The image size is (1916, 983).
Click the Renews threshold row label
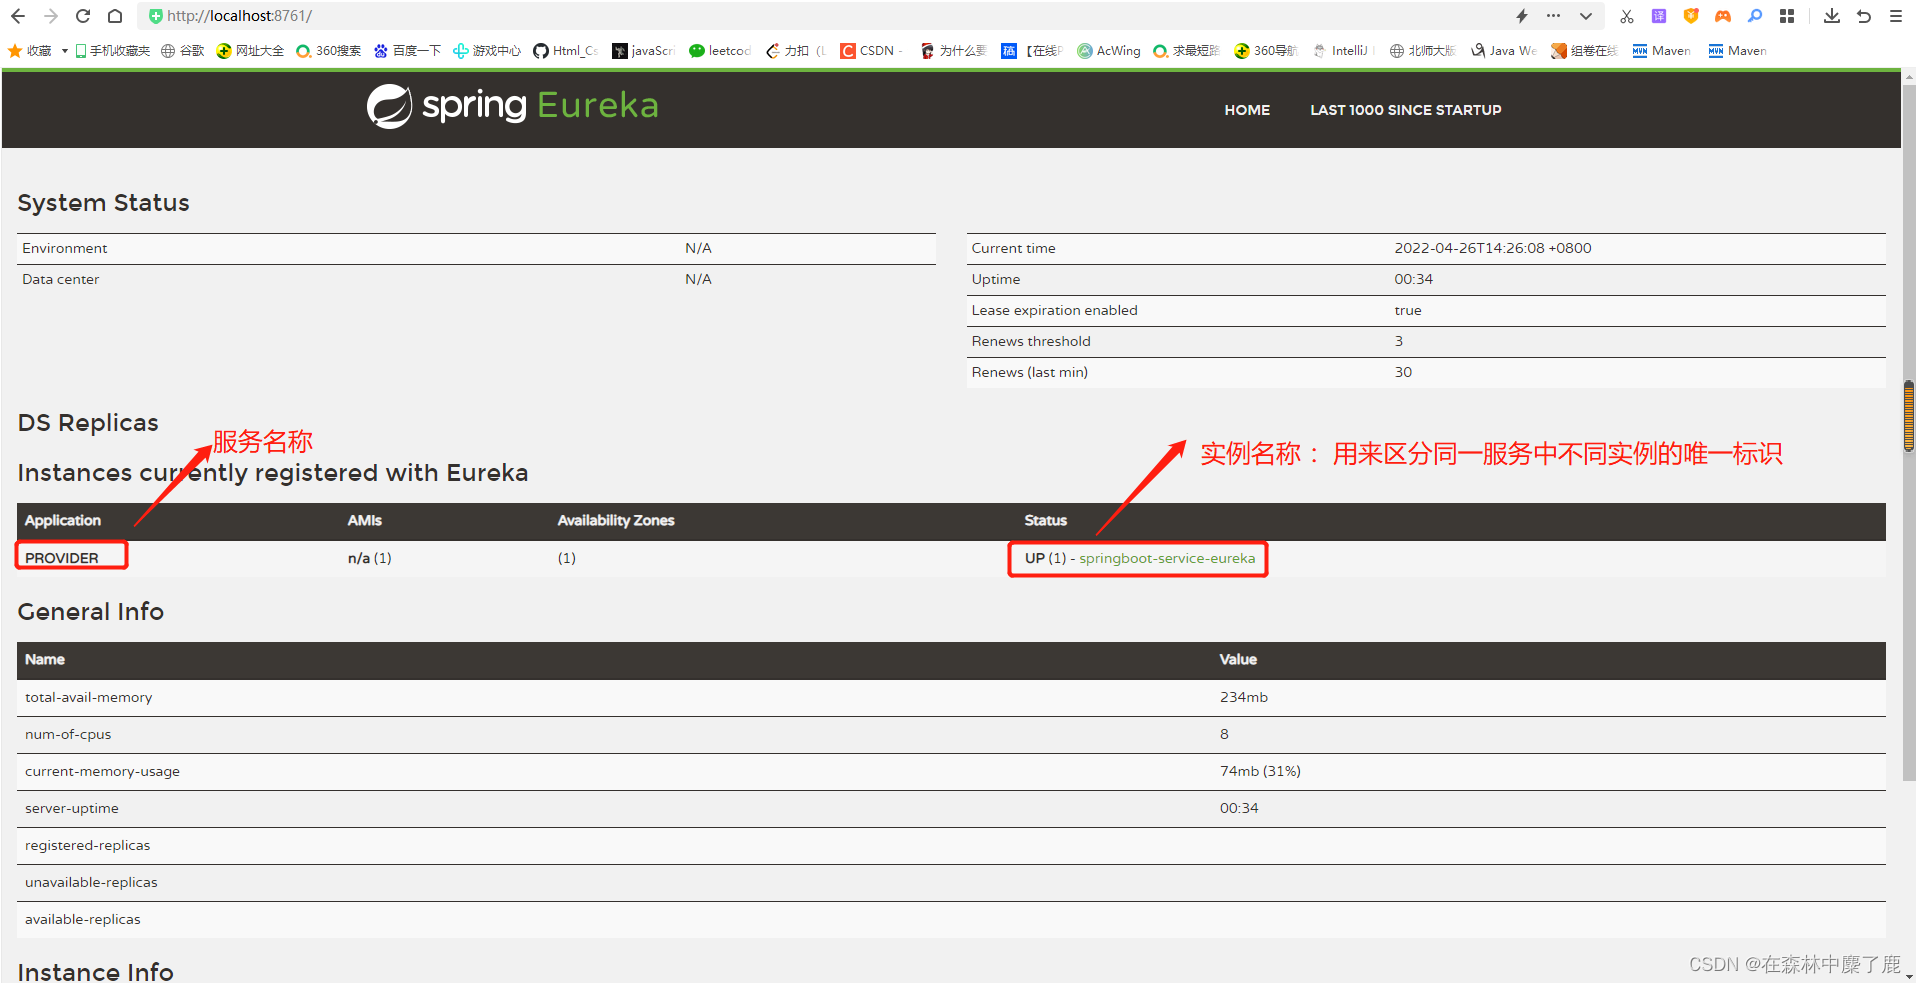click(1031, 341)
